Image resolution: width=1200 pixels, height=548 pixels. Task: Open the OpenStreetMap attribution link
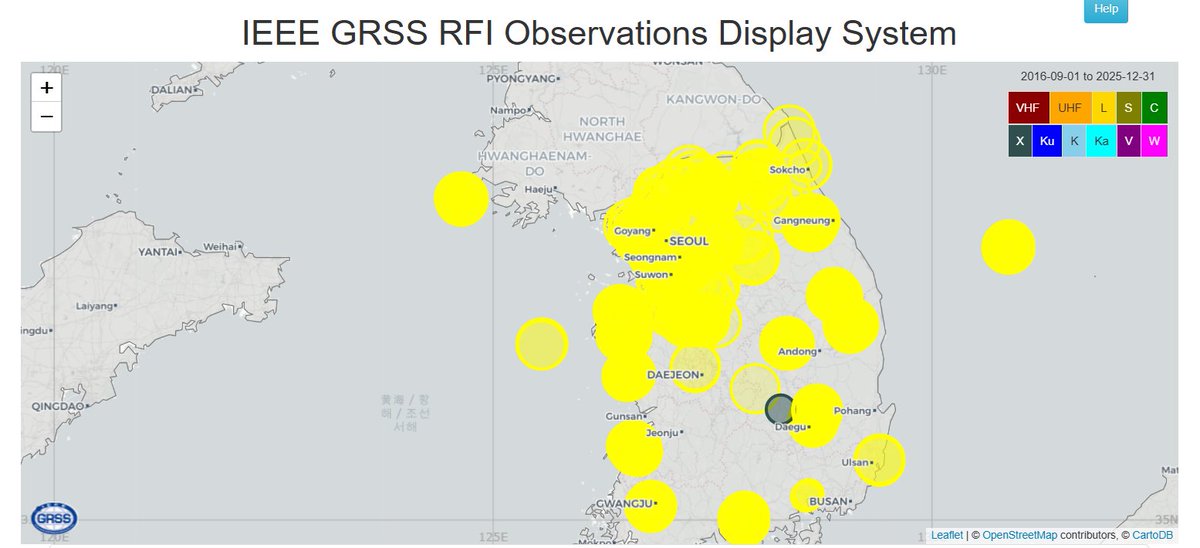[1019, 536]
